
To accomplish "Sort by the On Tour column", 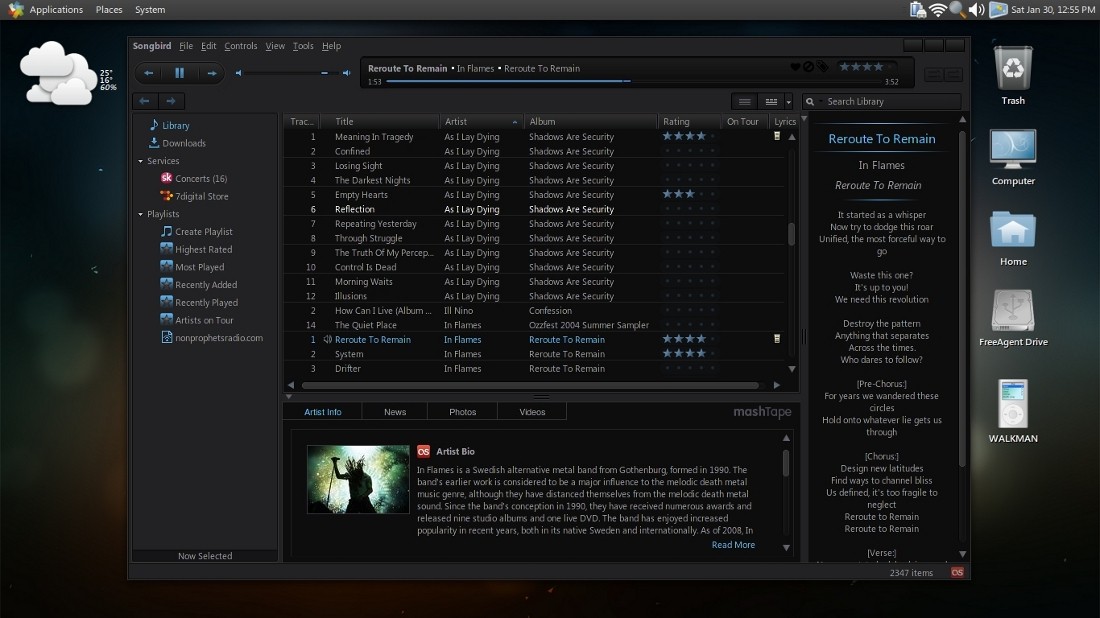I will click(742, 121).
